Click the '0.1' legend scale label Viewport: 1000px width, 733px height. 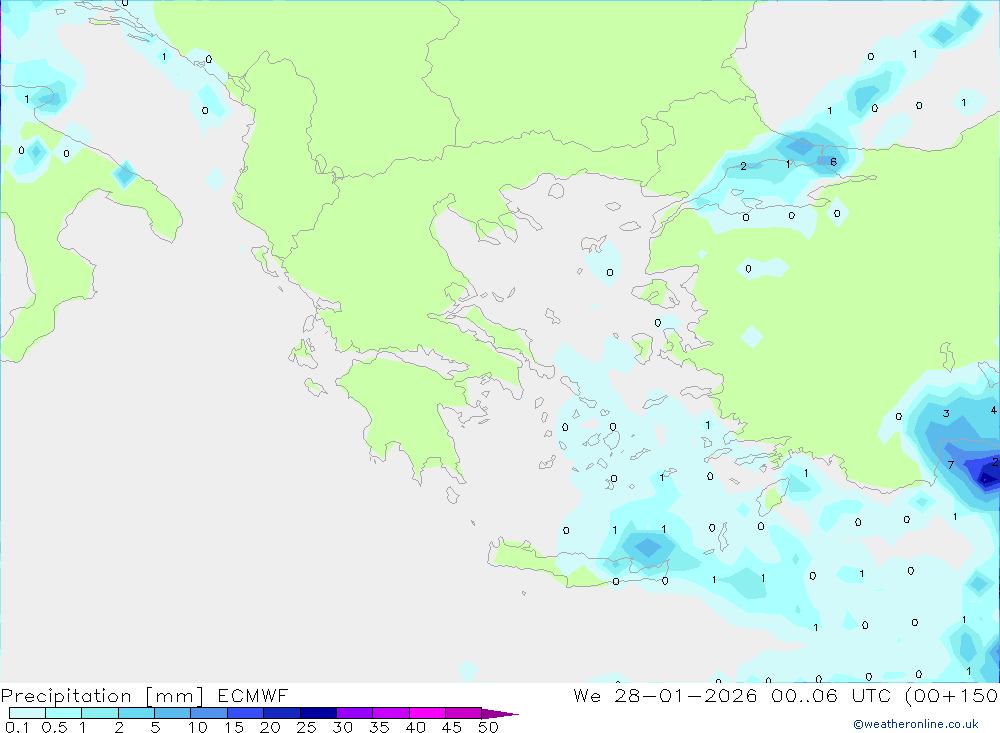click(17, 727)
